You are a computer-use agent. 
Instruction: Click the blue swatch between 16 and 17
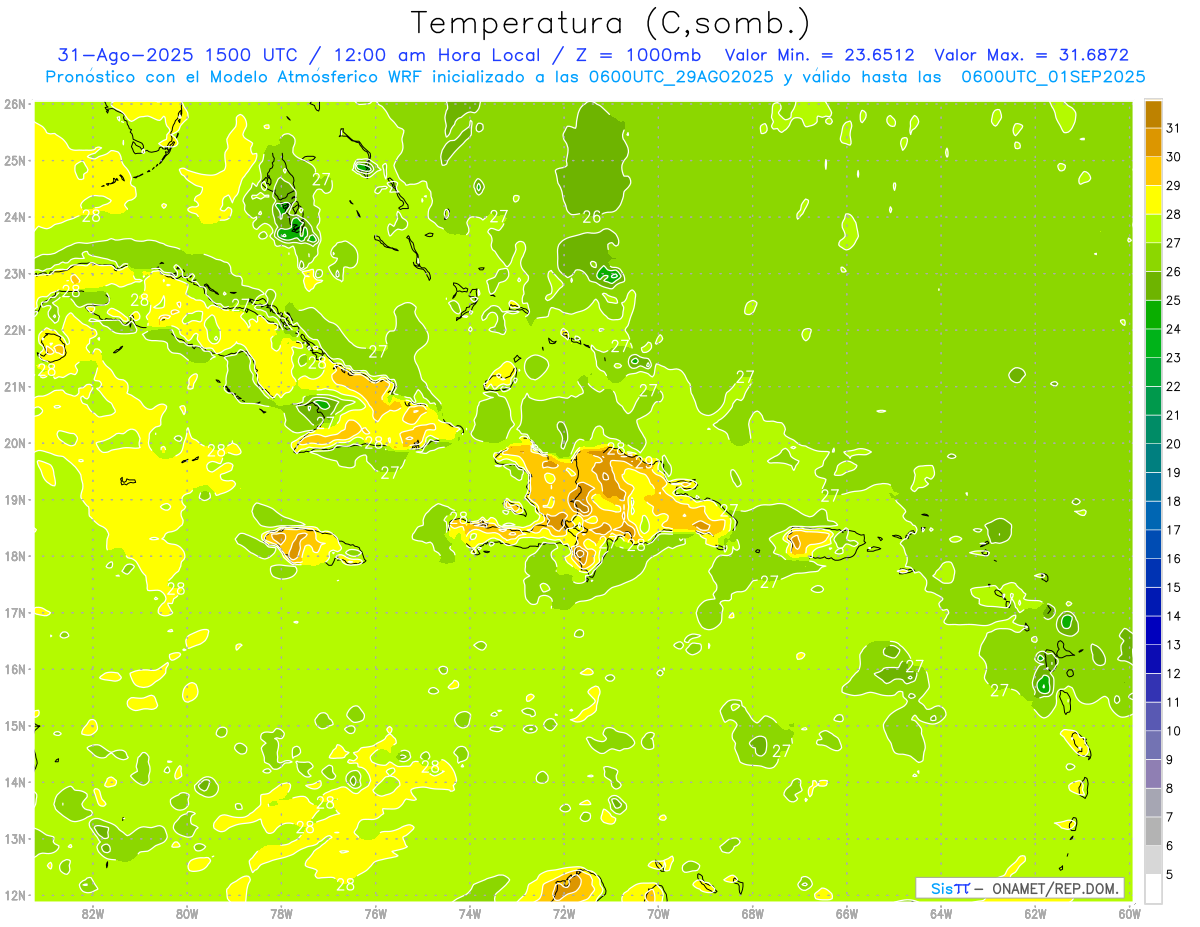point(1153,544)
